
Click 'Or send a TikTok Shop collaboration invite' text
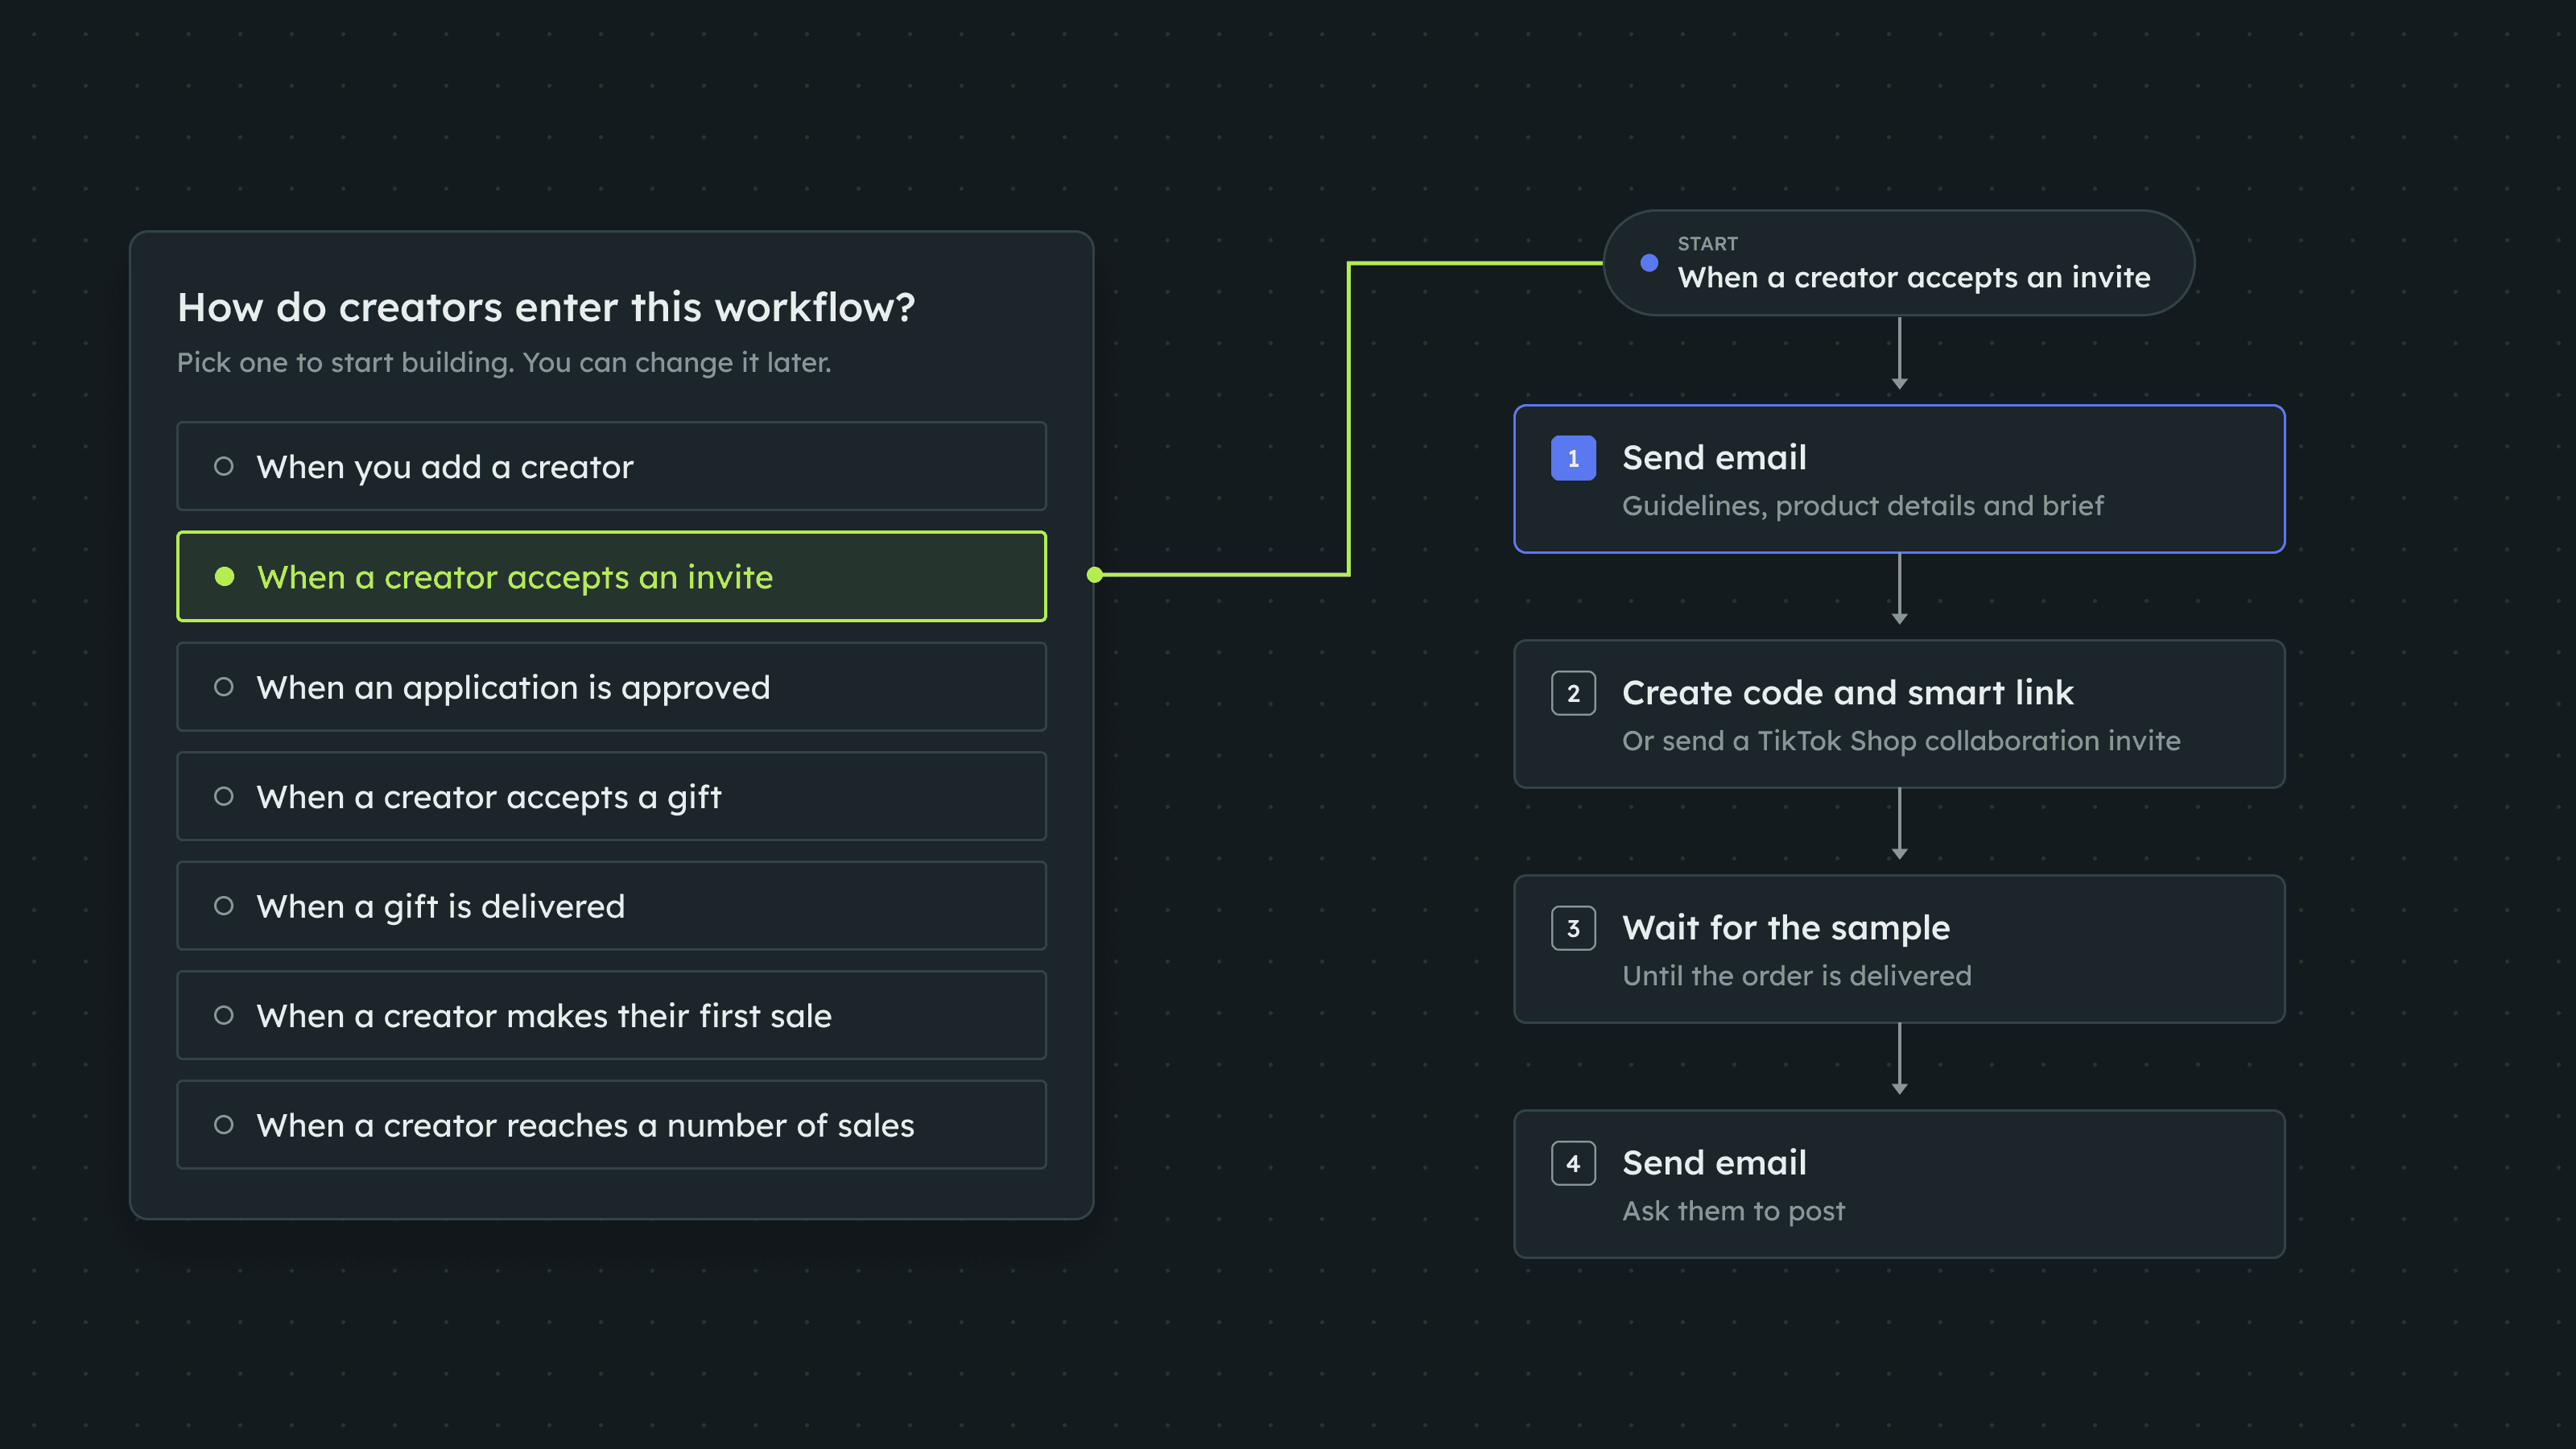(1901, 741)
